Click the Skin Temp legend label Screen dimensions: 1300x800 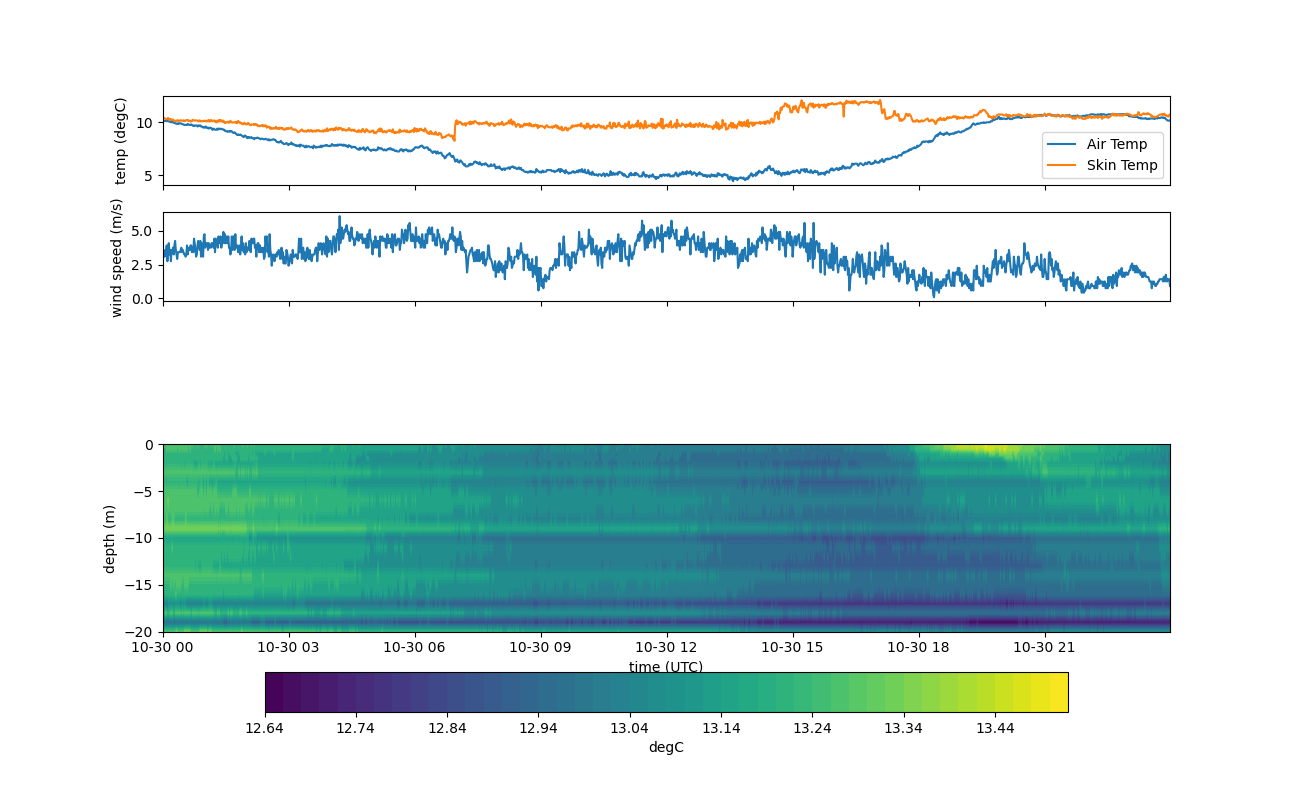(x=1122, y=165)
